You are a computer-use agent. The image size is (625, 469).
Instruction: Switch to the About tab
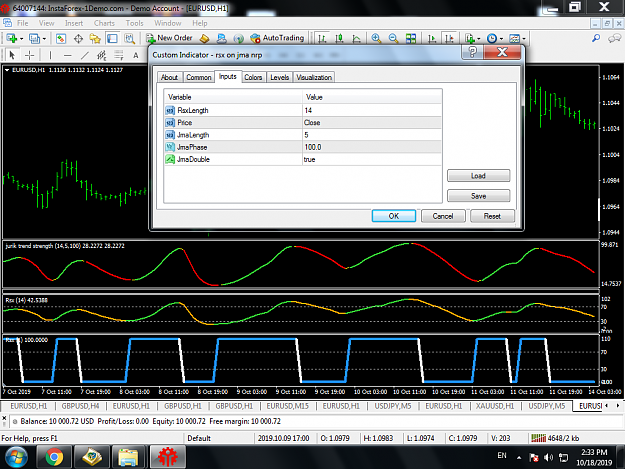[x=169, y=77]
